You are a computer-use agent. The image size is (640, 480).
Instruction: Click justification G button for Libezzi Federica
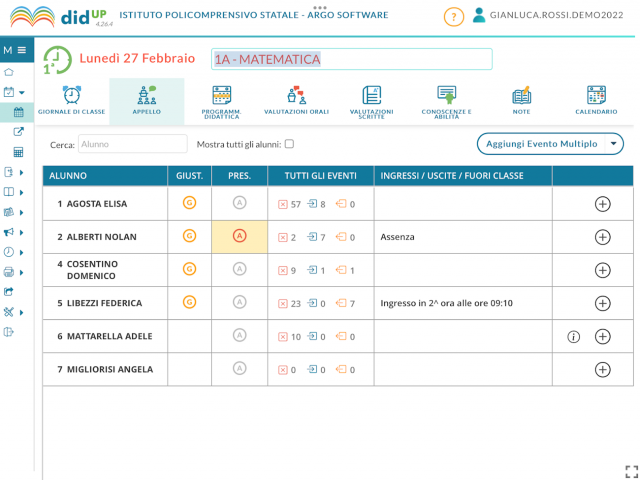189,302
